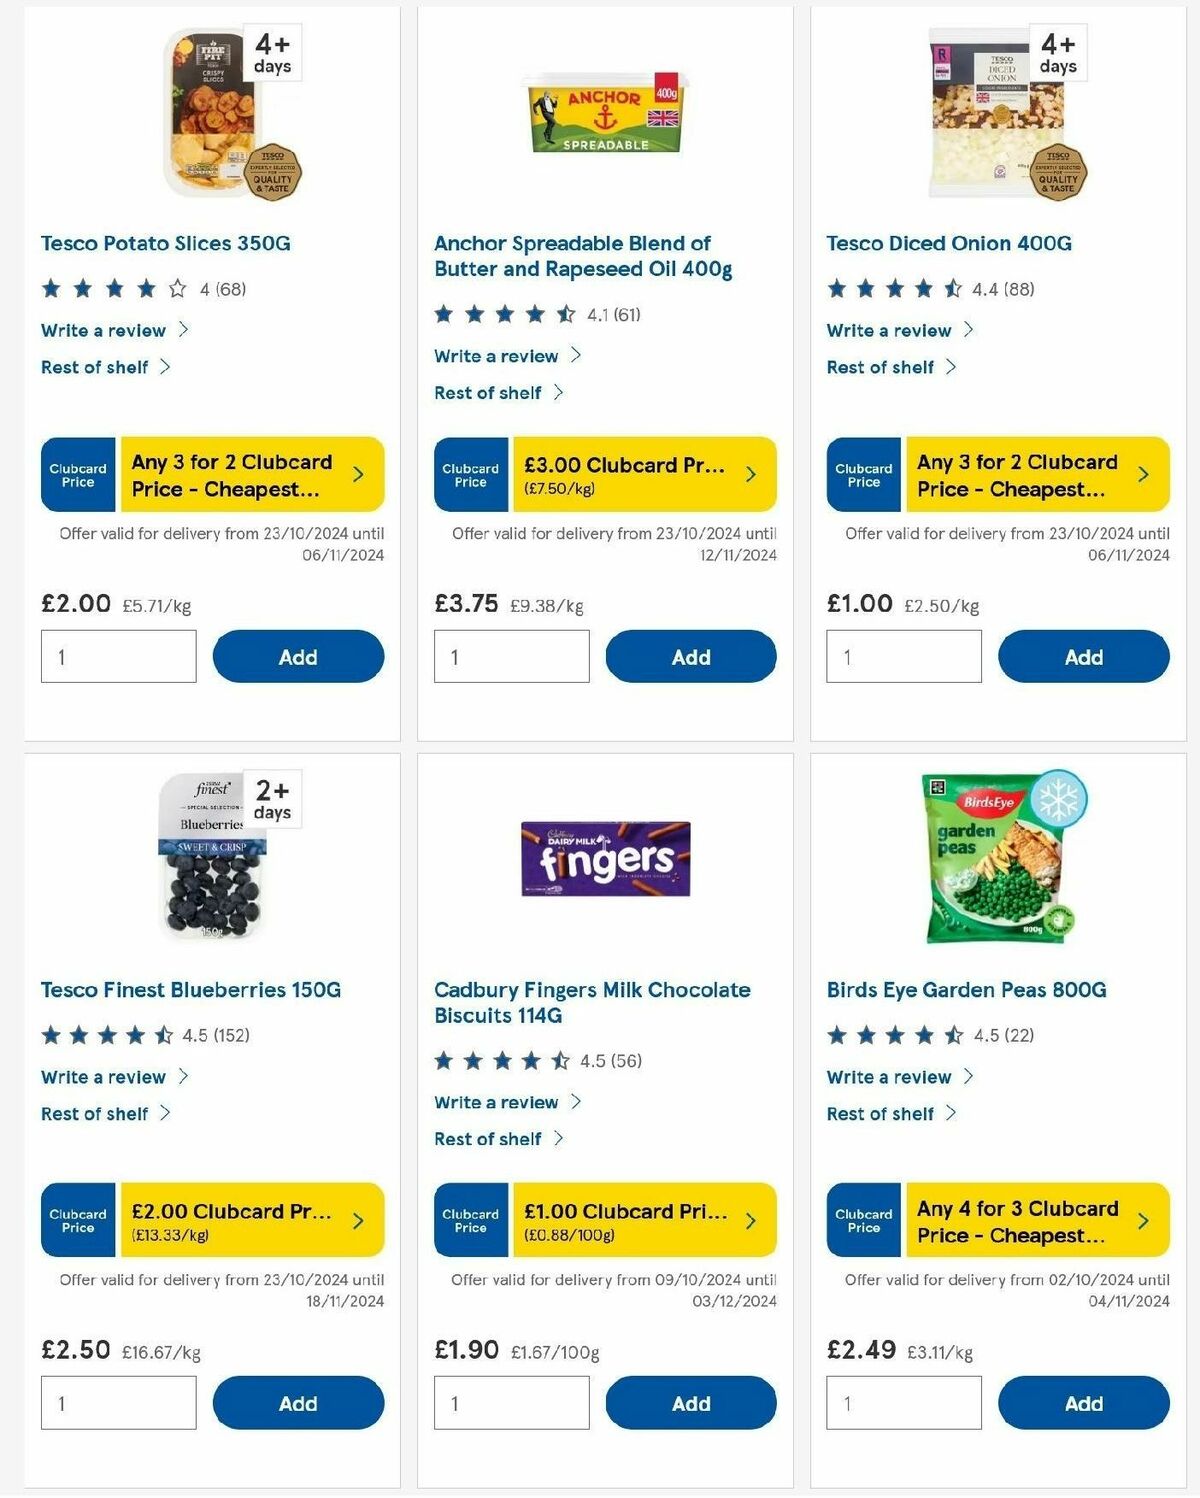Image resolution: width=1200 pixels, height=1498 pixels.
Task: Add Birds Eye Garden Peas to the basket
Action: click(x=1083, y=1403)
